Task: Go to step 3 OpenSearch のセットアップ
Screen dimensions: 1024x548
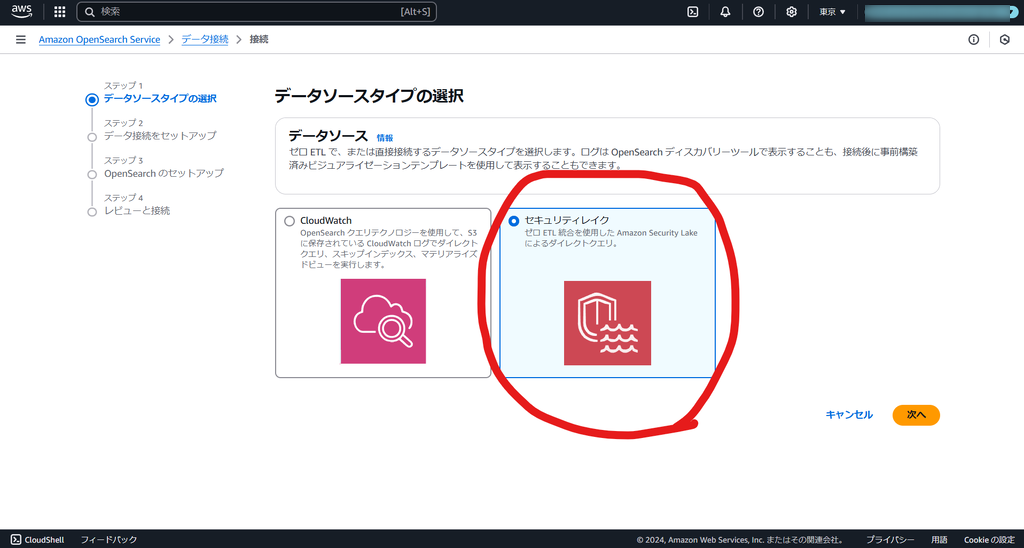Action: (164, 173)
